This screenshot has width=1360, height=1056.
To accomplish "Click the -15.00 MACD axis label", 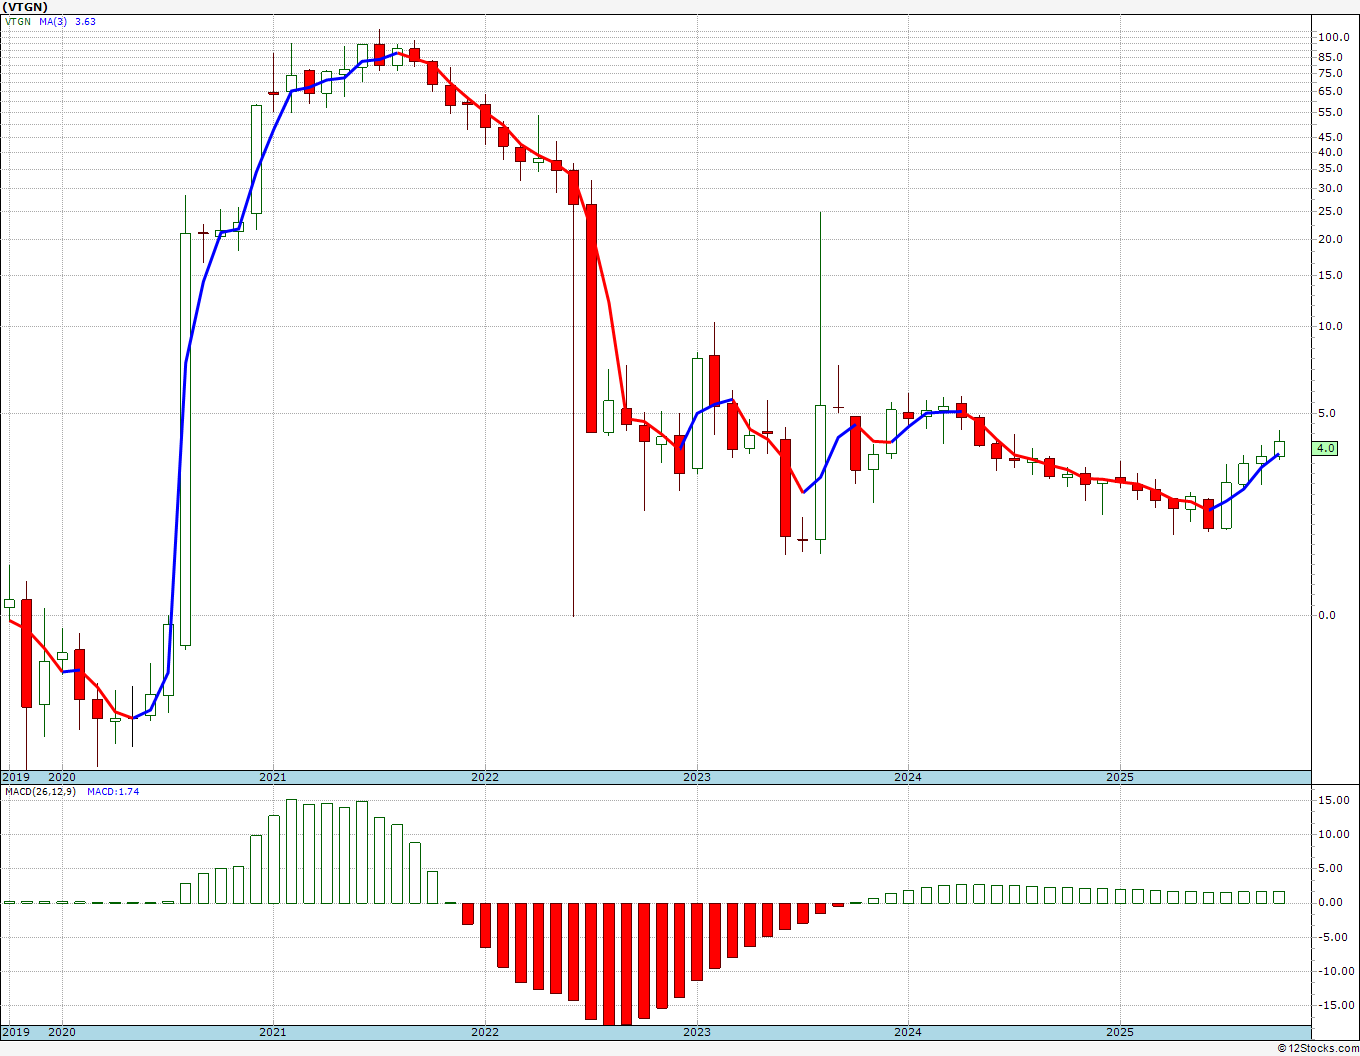I will pyautogui.click(x=1335, y=1005).
